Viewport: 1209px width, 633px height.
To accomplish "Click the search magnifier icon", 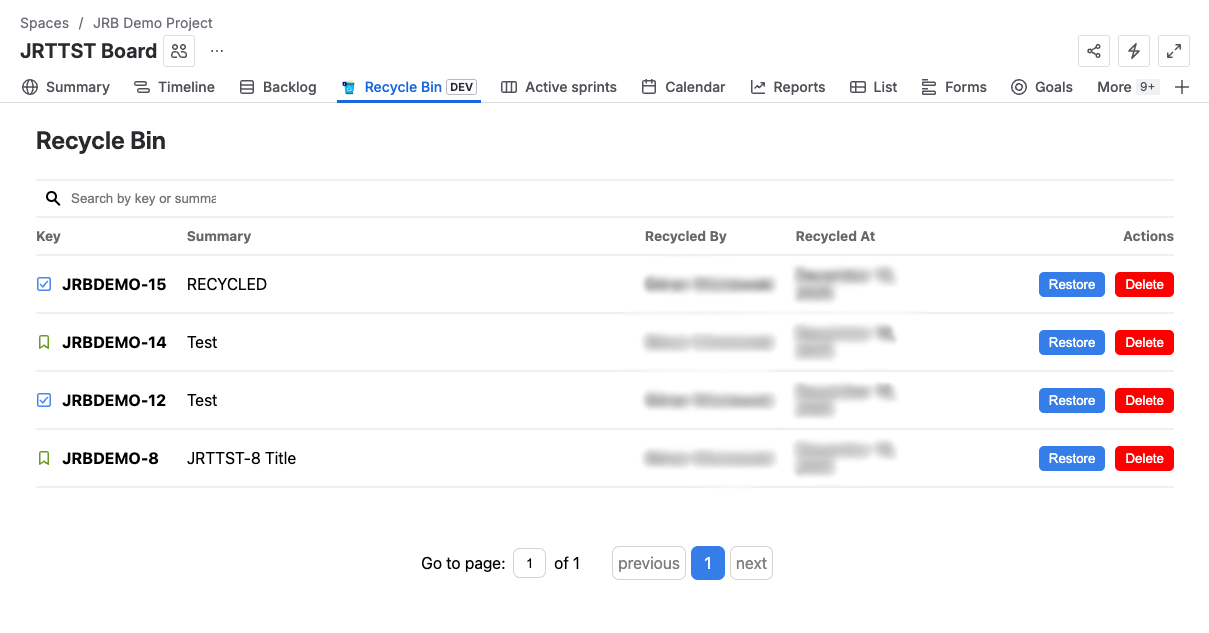I will (x=53, y=199).
